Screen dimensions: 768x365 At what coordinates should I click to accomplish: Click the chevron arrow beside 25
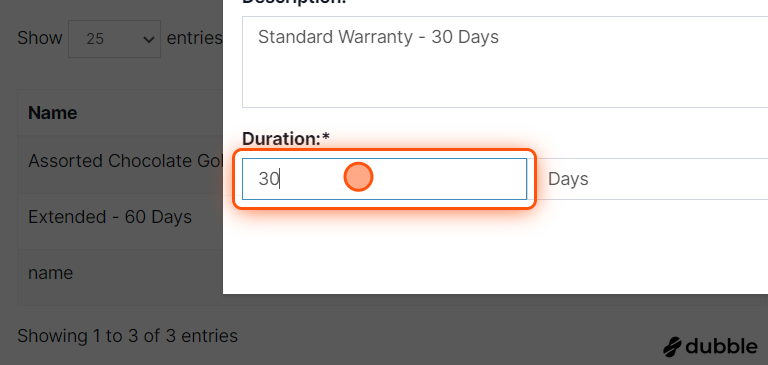pyautogui.click(x=148, y=39)
